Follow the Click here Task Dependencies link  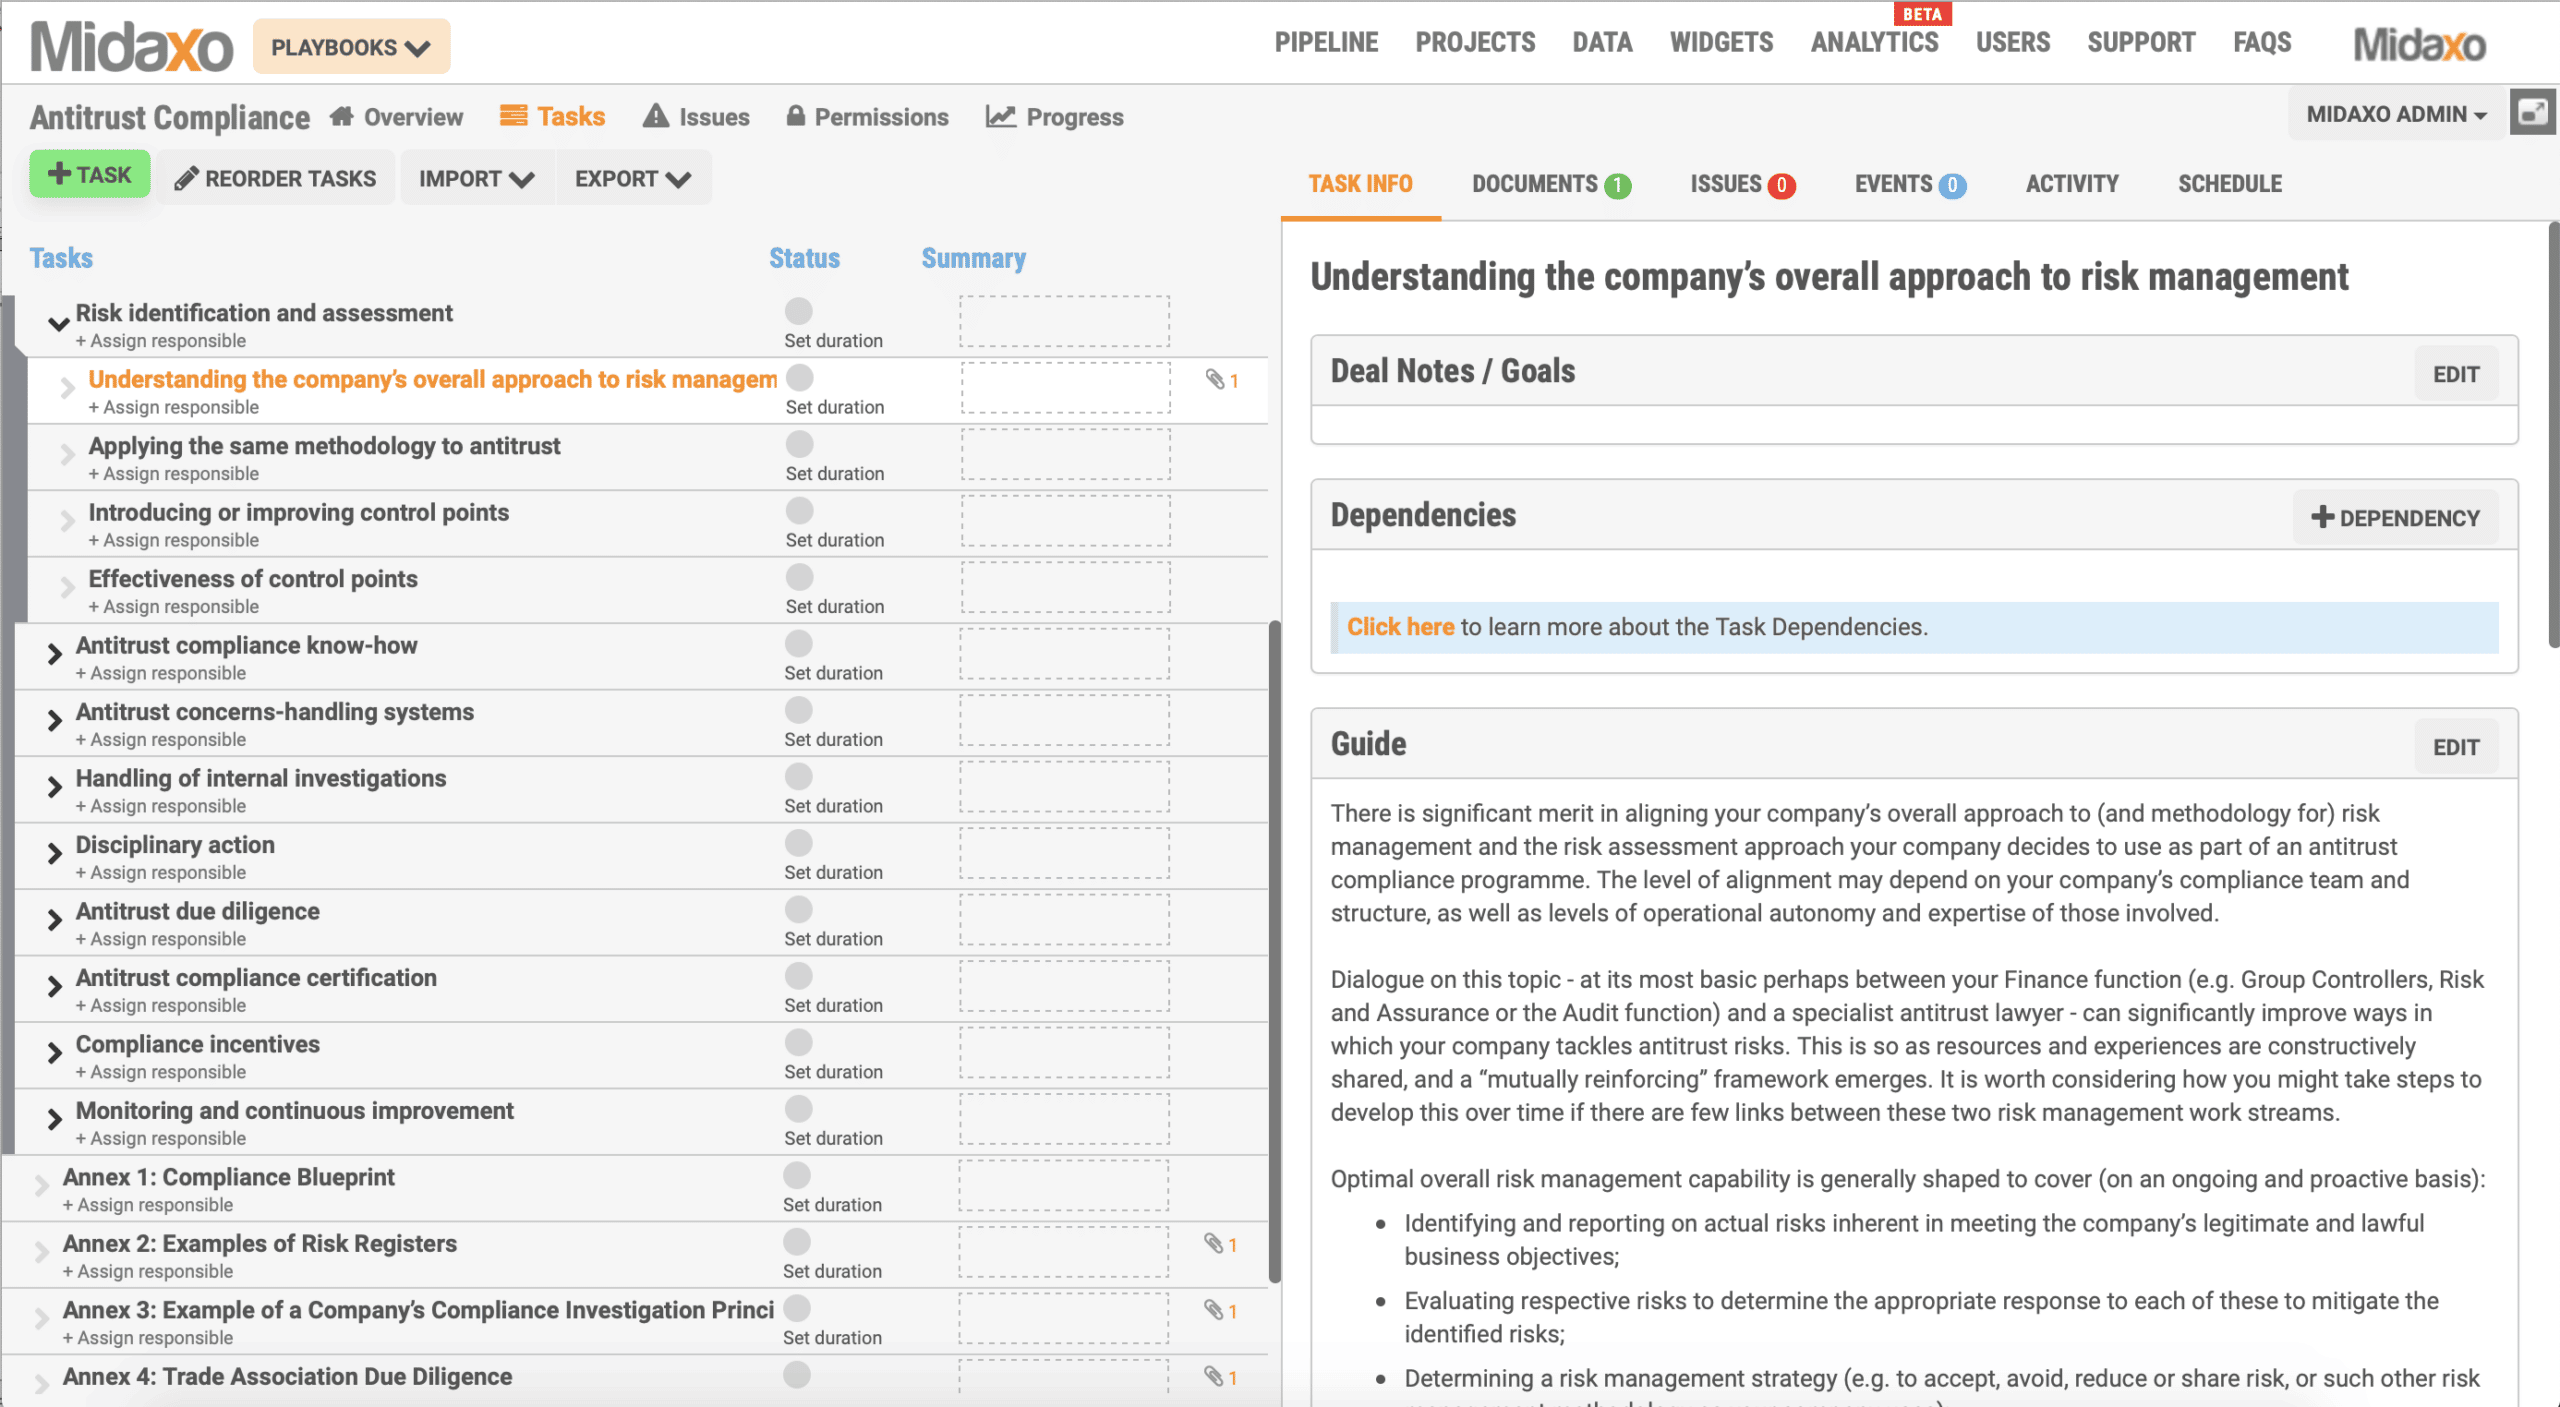coord(1400,627)
